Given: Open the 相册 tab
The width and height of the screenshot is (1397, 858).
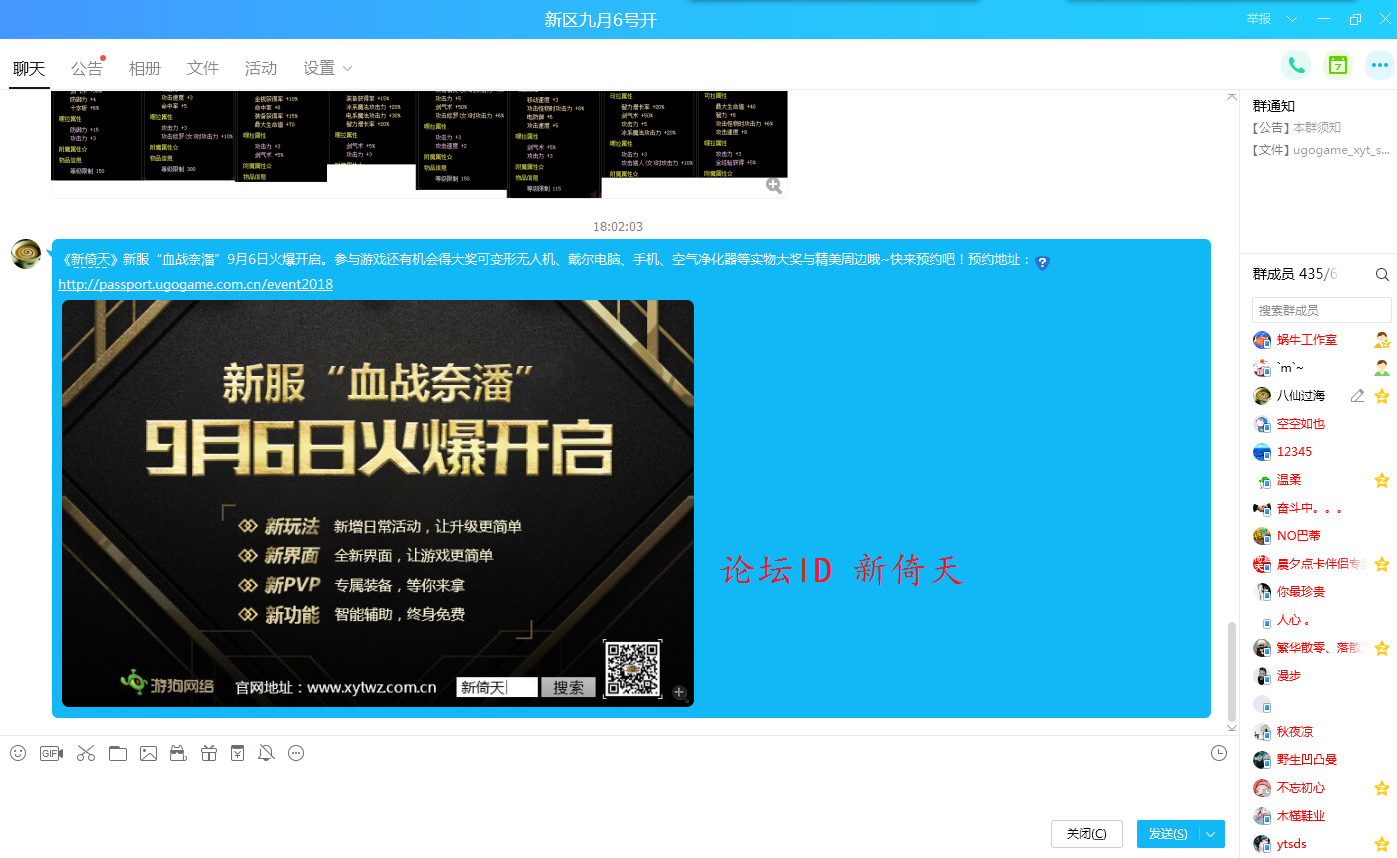Looking at the screenshot, I should pos(145,68).
